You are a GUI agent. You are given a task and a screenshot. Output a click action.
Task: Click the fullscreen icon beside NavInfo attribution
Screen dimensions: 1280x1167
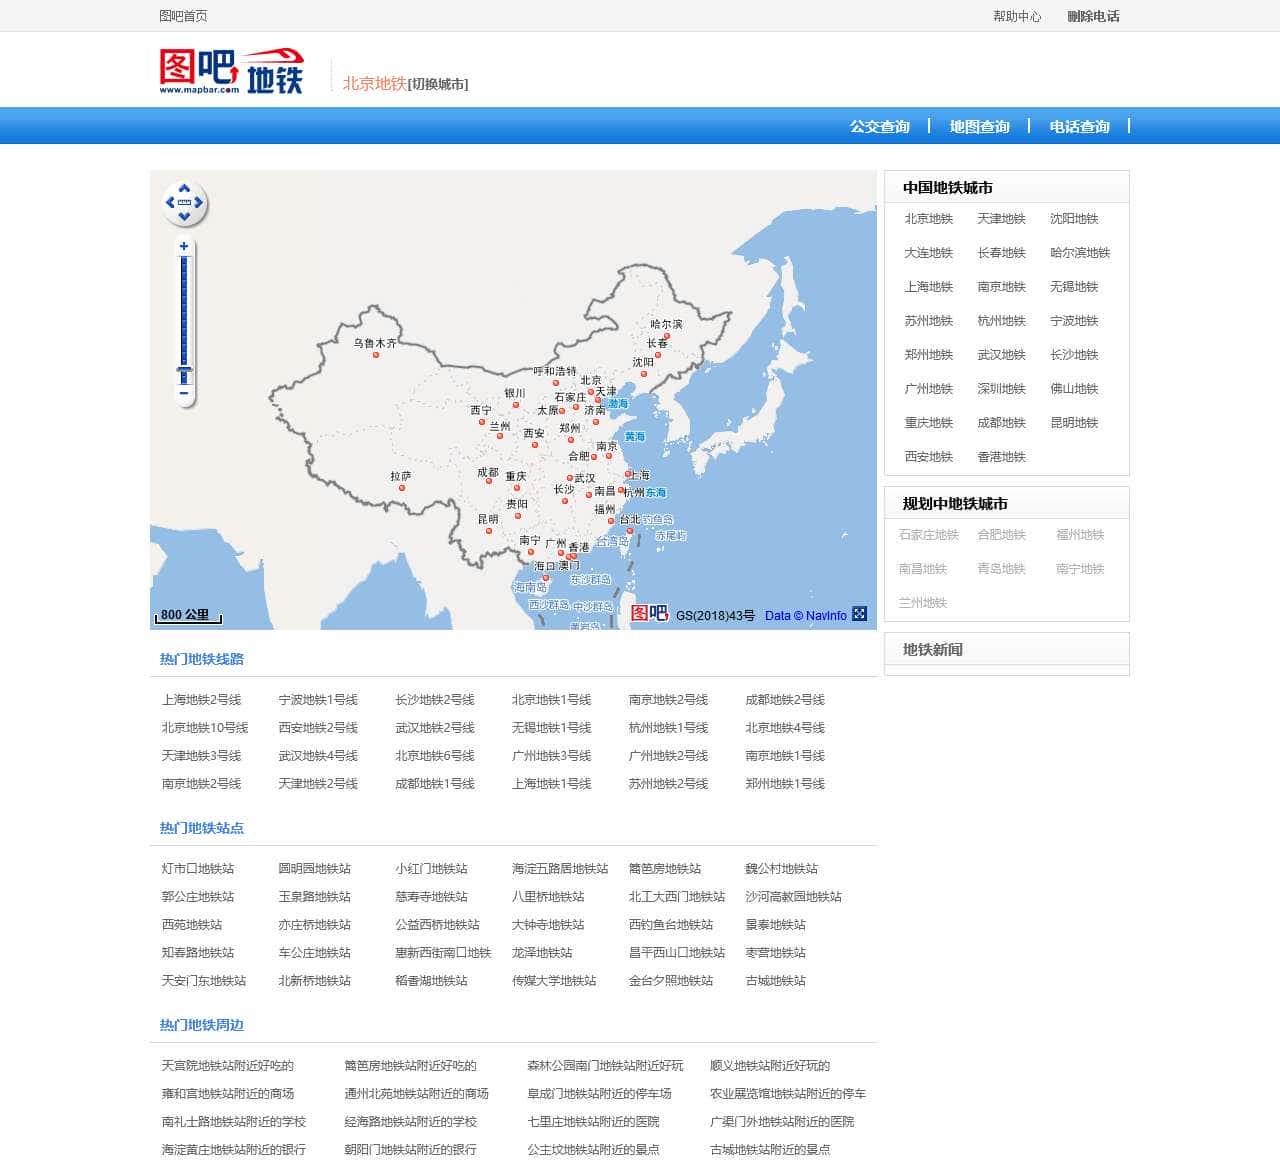[x=859, y=615]
